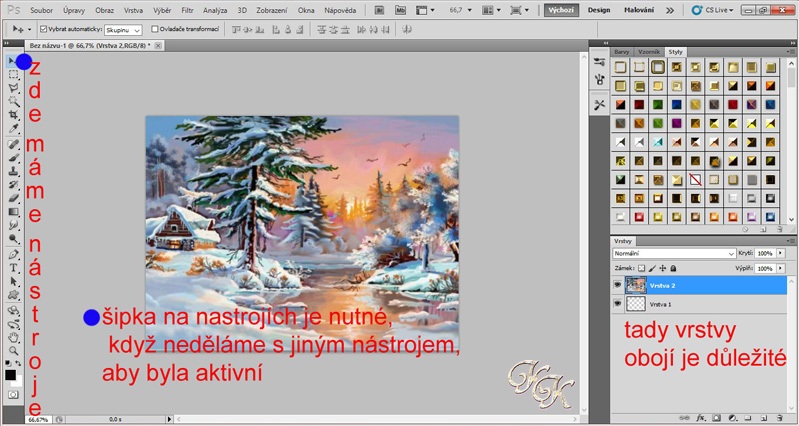The height and width of the screenshot is (426, 799).
Task: Select the Brush tool
Action: point(13,158)
